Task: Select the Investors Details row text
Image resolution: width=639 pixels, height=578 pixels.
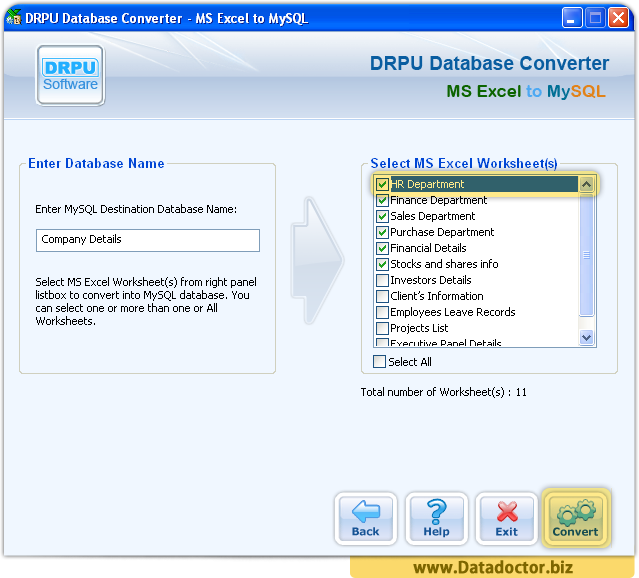Action: click(430, 280)
